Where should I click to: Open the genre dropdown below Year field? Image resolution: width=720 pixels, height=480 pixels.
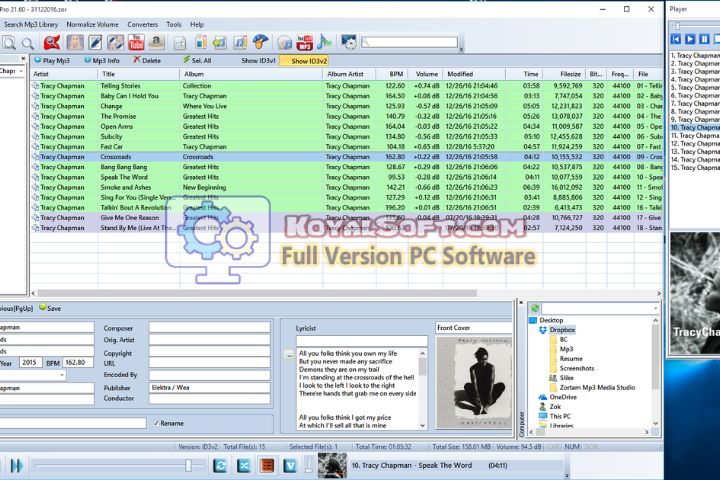click(62, 375)
